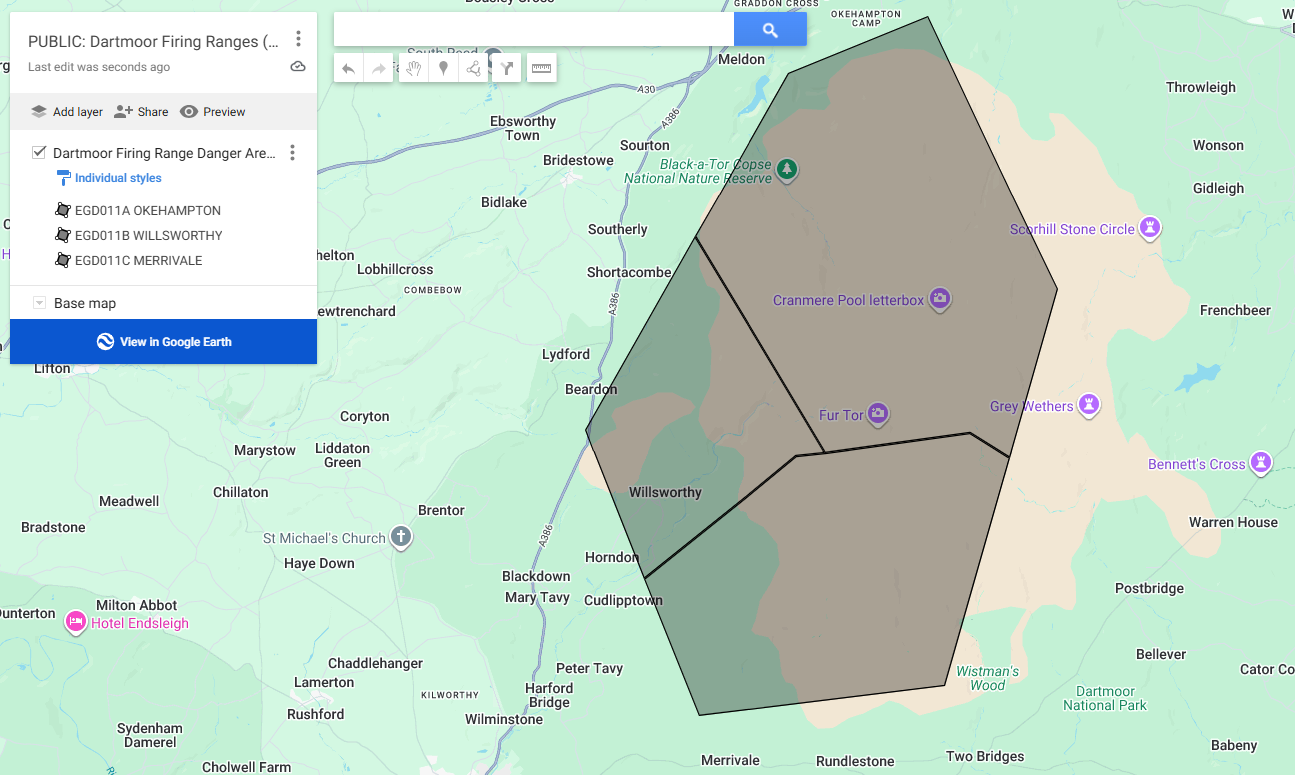Click the blue search magnifier button
The height and width of the screenshot is (775, 1295).
[770, 30]
